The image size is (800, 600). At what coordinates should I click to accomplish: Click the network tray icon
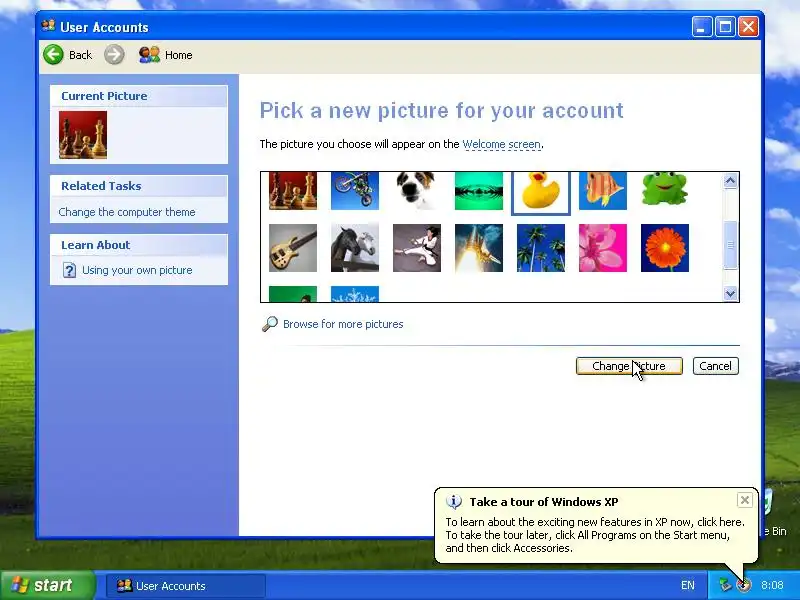(724, 585)
